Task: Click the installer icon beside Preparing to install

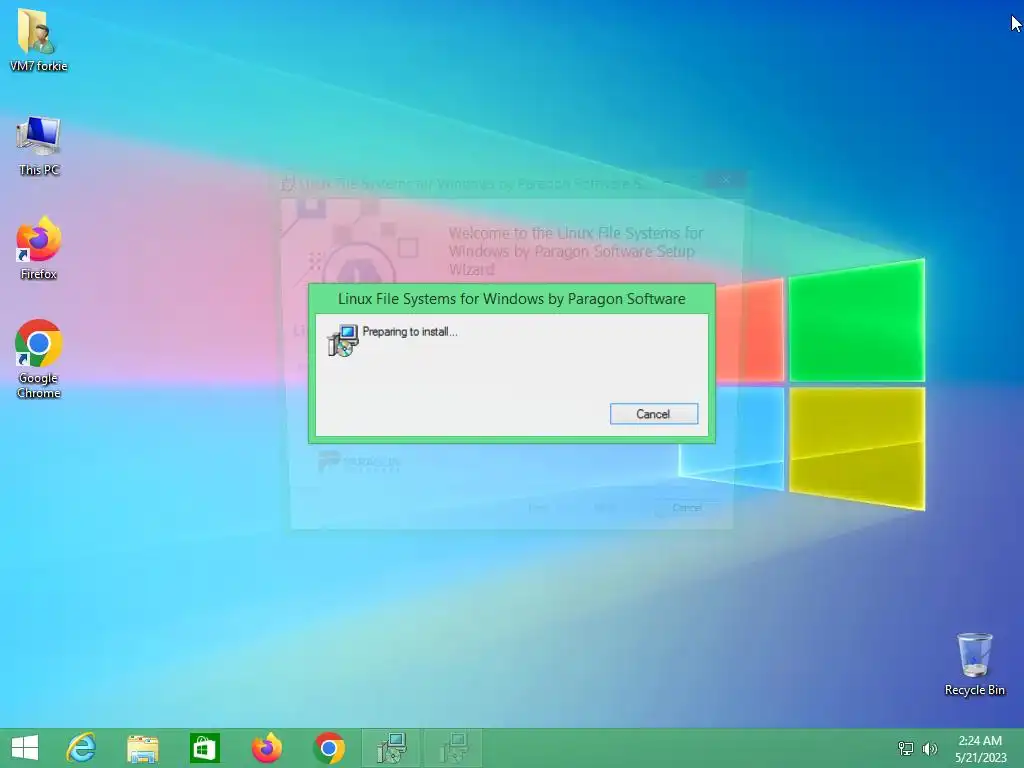Action: click(343, 340)
